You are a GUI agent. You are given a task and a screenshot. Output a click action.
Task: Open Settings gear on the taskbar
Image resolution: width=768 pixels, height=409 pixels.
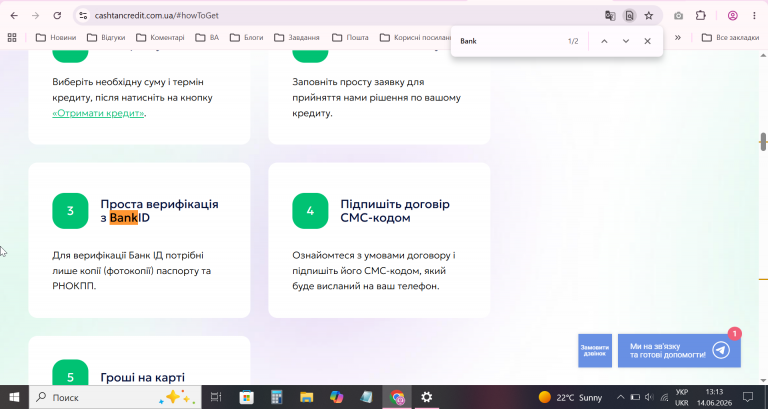(x=427, y=397)
